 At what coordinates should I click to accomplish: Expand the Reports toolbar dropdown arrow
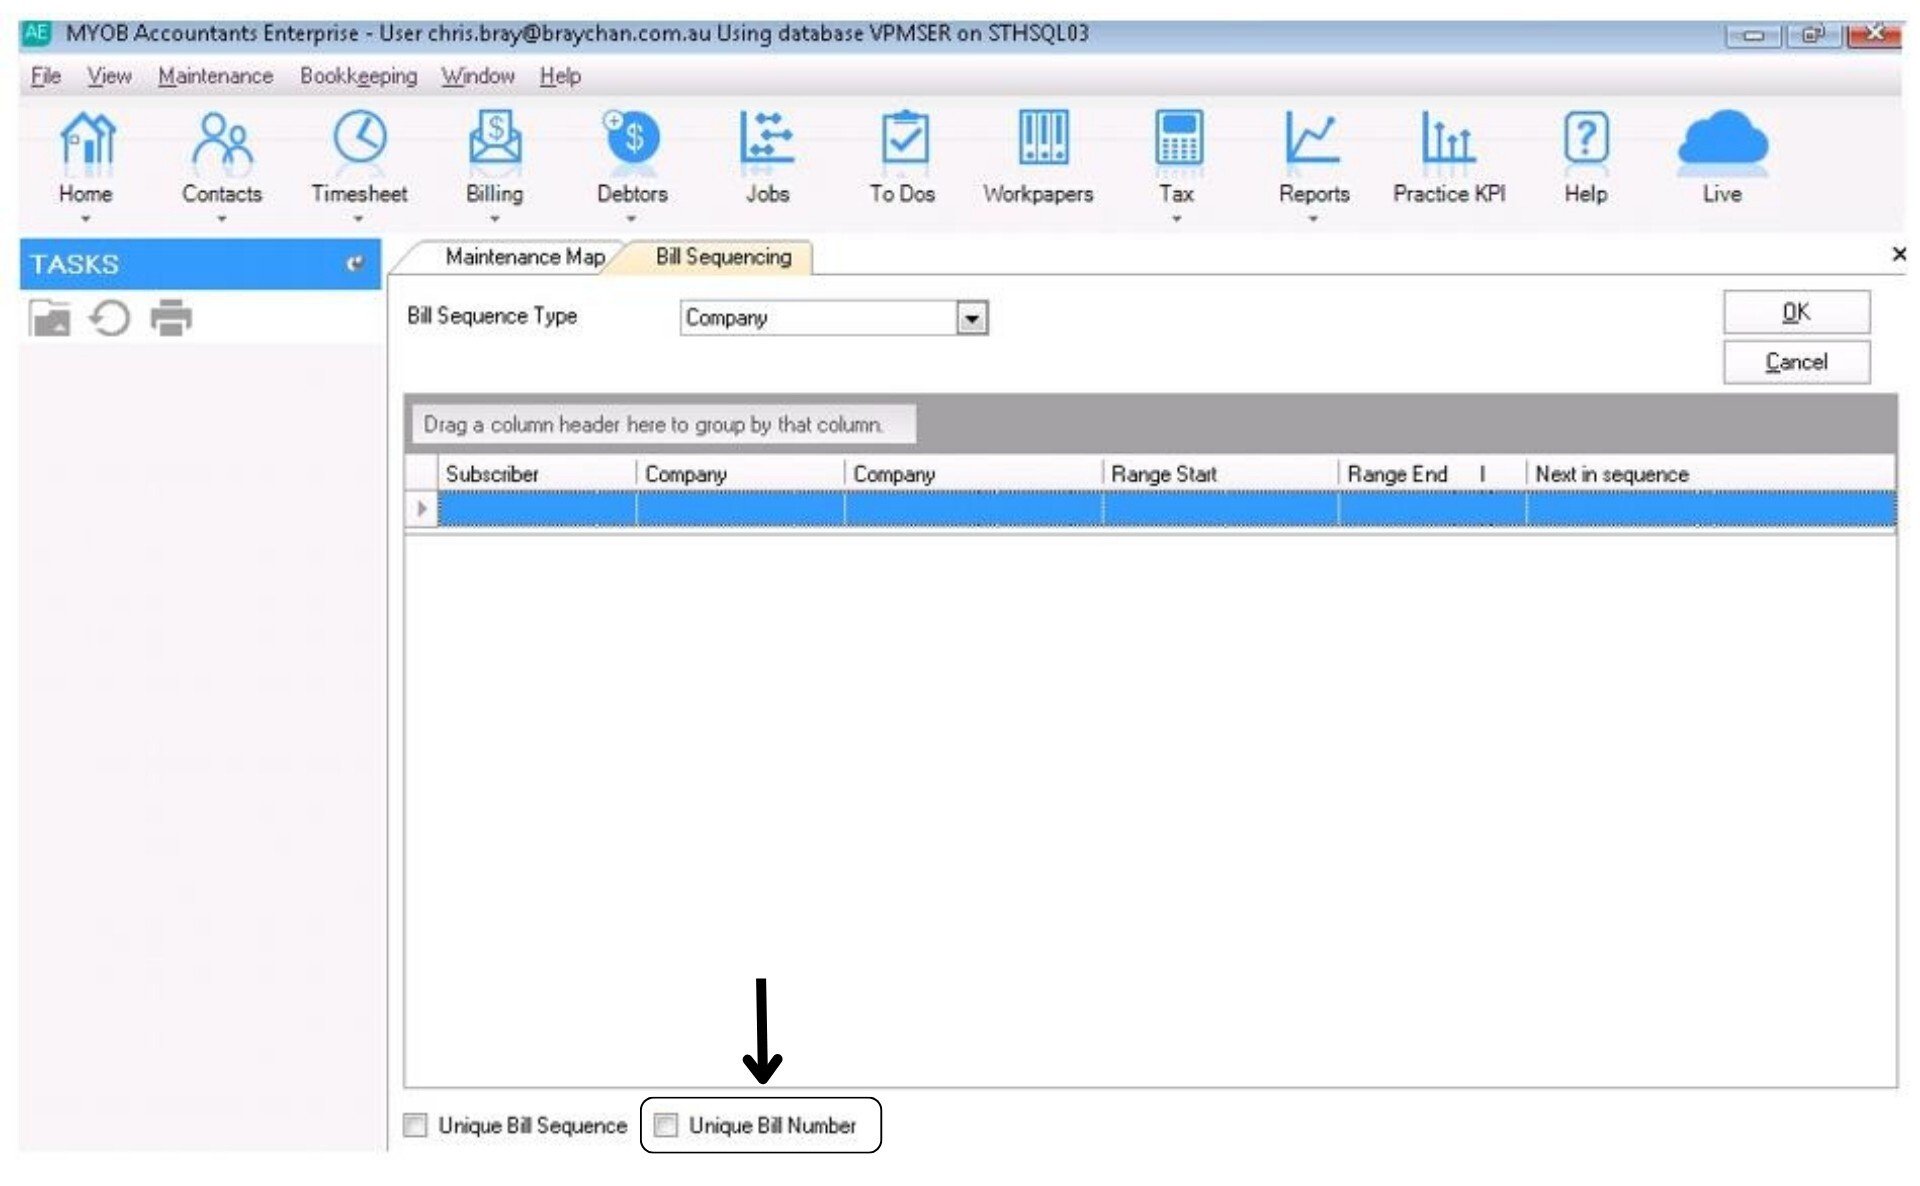pyautogui.click(x=1313, y=218)
